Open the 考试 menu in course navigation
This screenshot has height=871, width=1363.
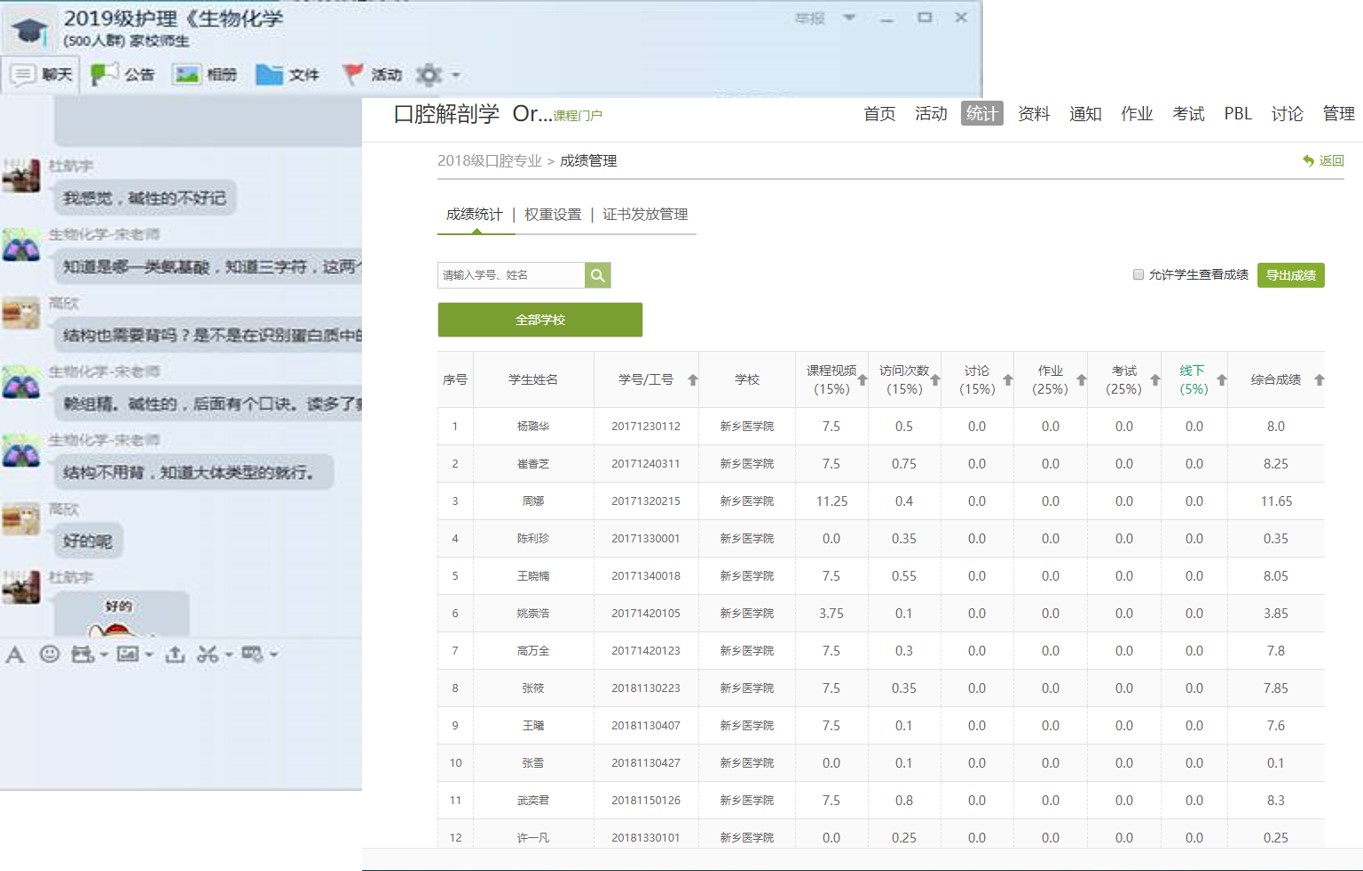(1188, 114)
